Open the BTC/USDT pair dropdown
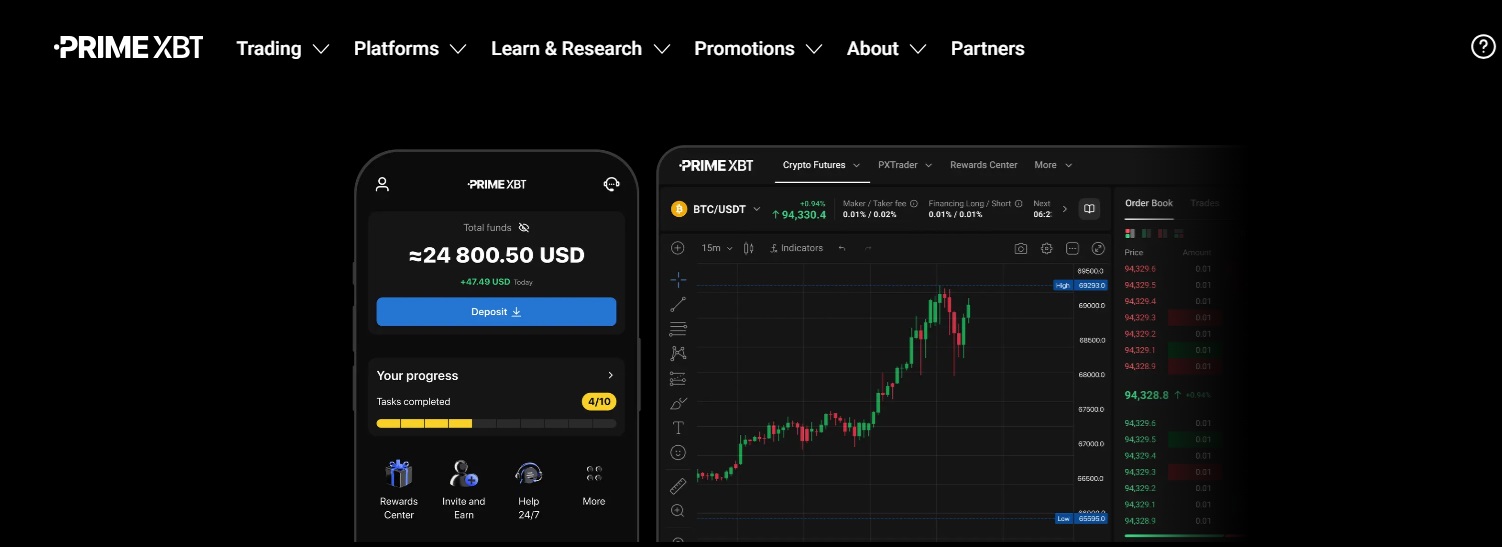The width and height of the screenshot is (1502, 547). 756,209
